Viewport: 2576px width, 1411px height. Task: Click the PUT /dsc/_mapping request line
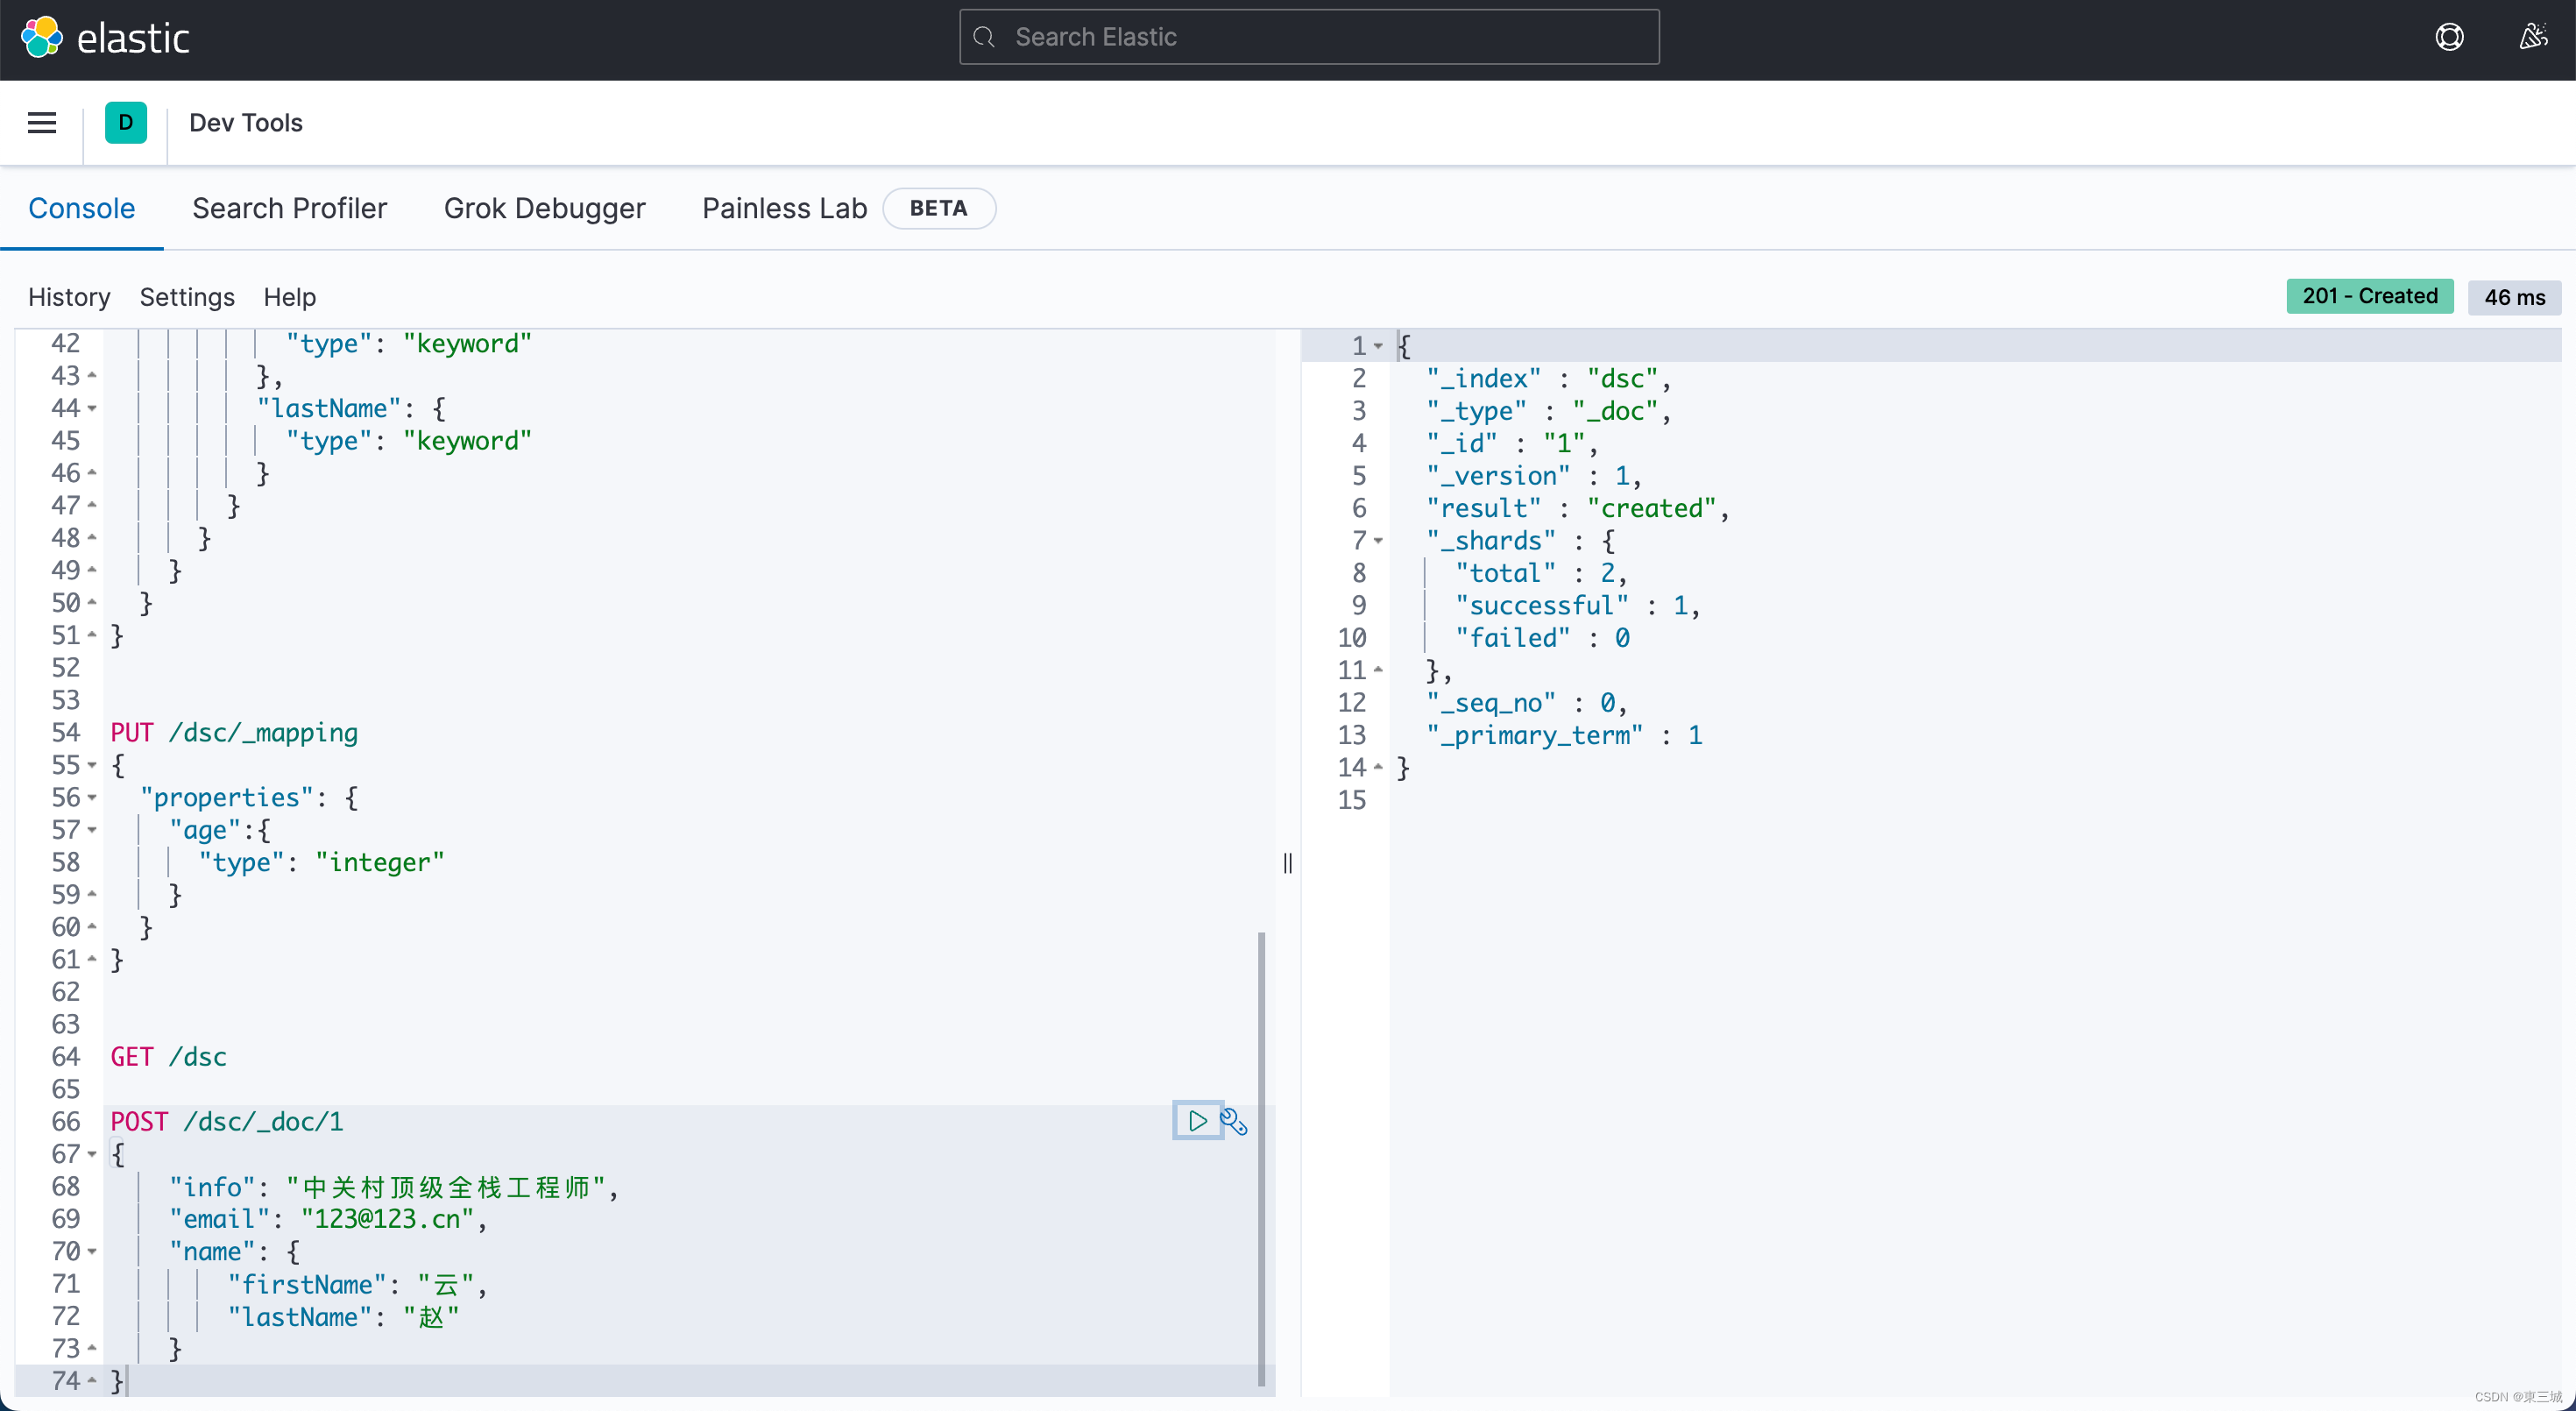[234, 733]
